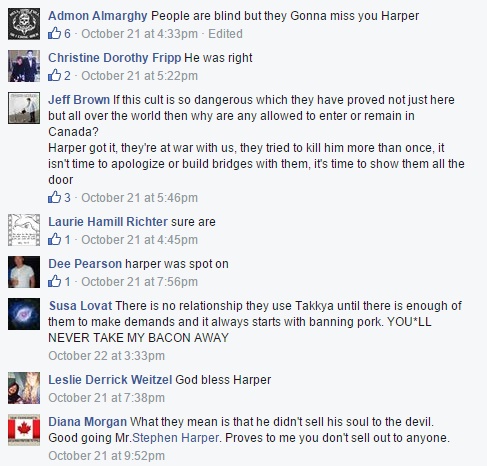Open Diana Morgan's Canadian flag avatar
This screenshot has width=487, height=466.
24,430
